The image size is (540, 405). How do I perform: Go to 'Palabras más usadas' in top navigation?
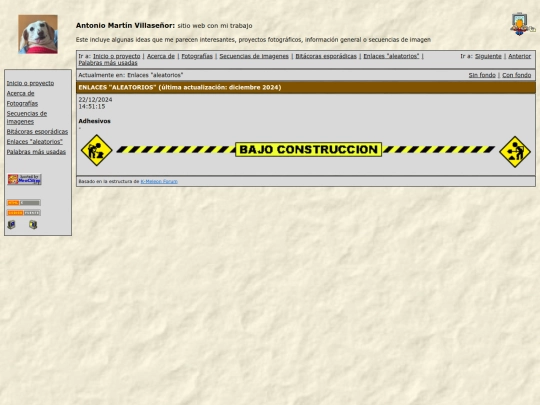(x=108, y=63)
